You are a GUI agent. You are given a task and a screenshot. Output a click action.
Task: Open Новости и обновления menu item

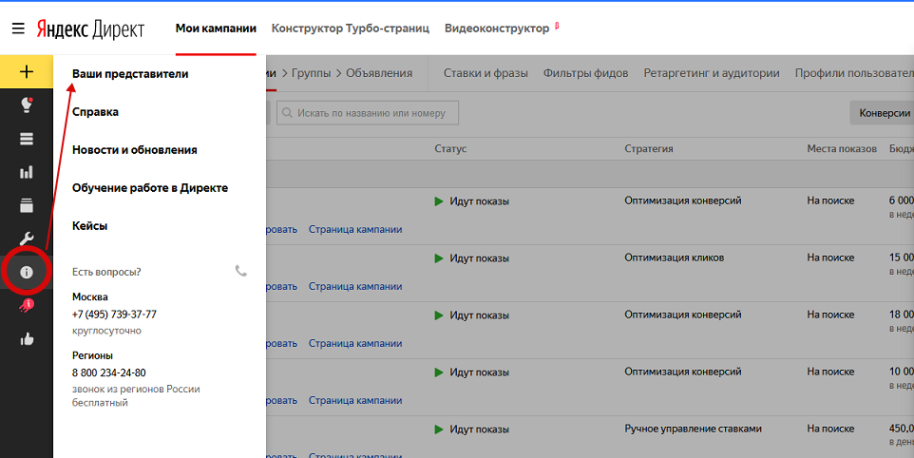135,150
